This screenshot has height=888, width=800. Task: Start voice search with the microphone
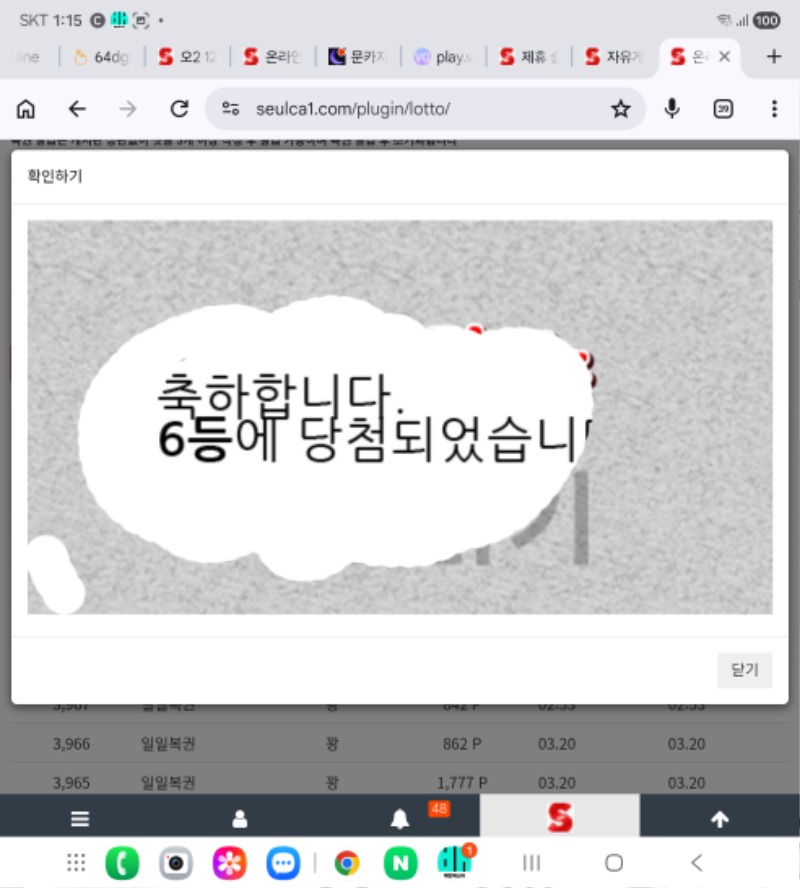(673, 109)
